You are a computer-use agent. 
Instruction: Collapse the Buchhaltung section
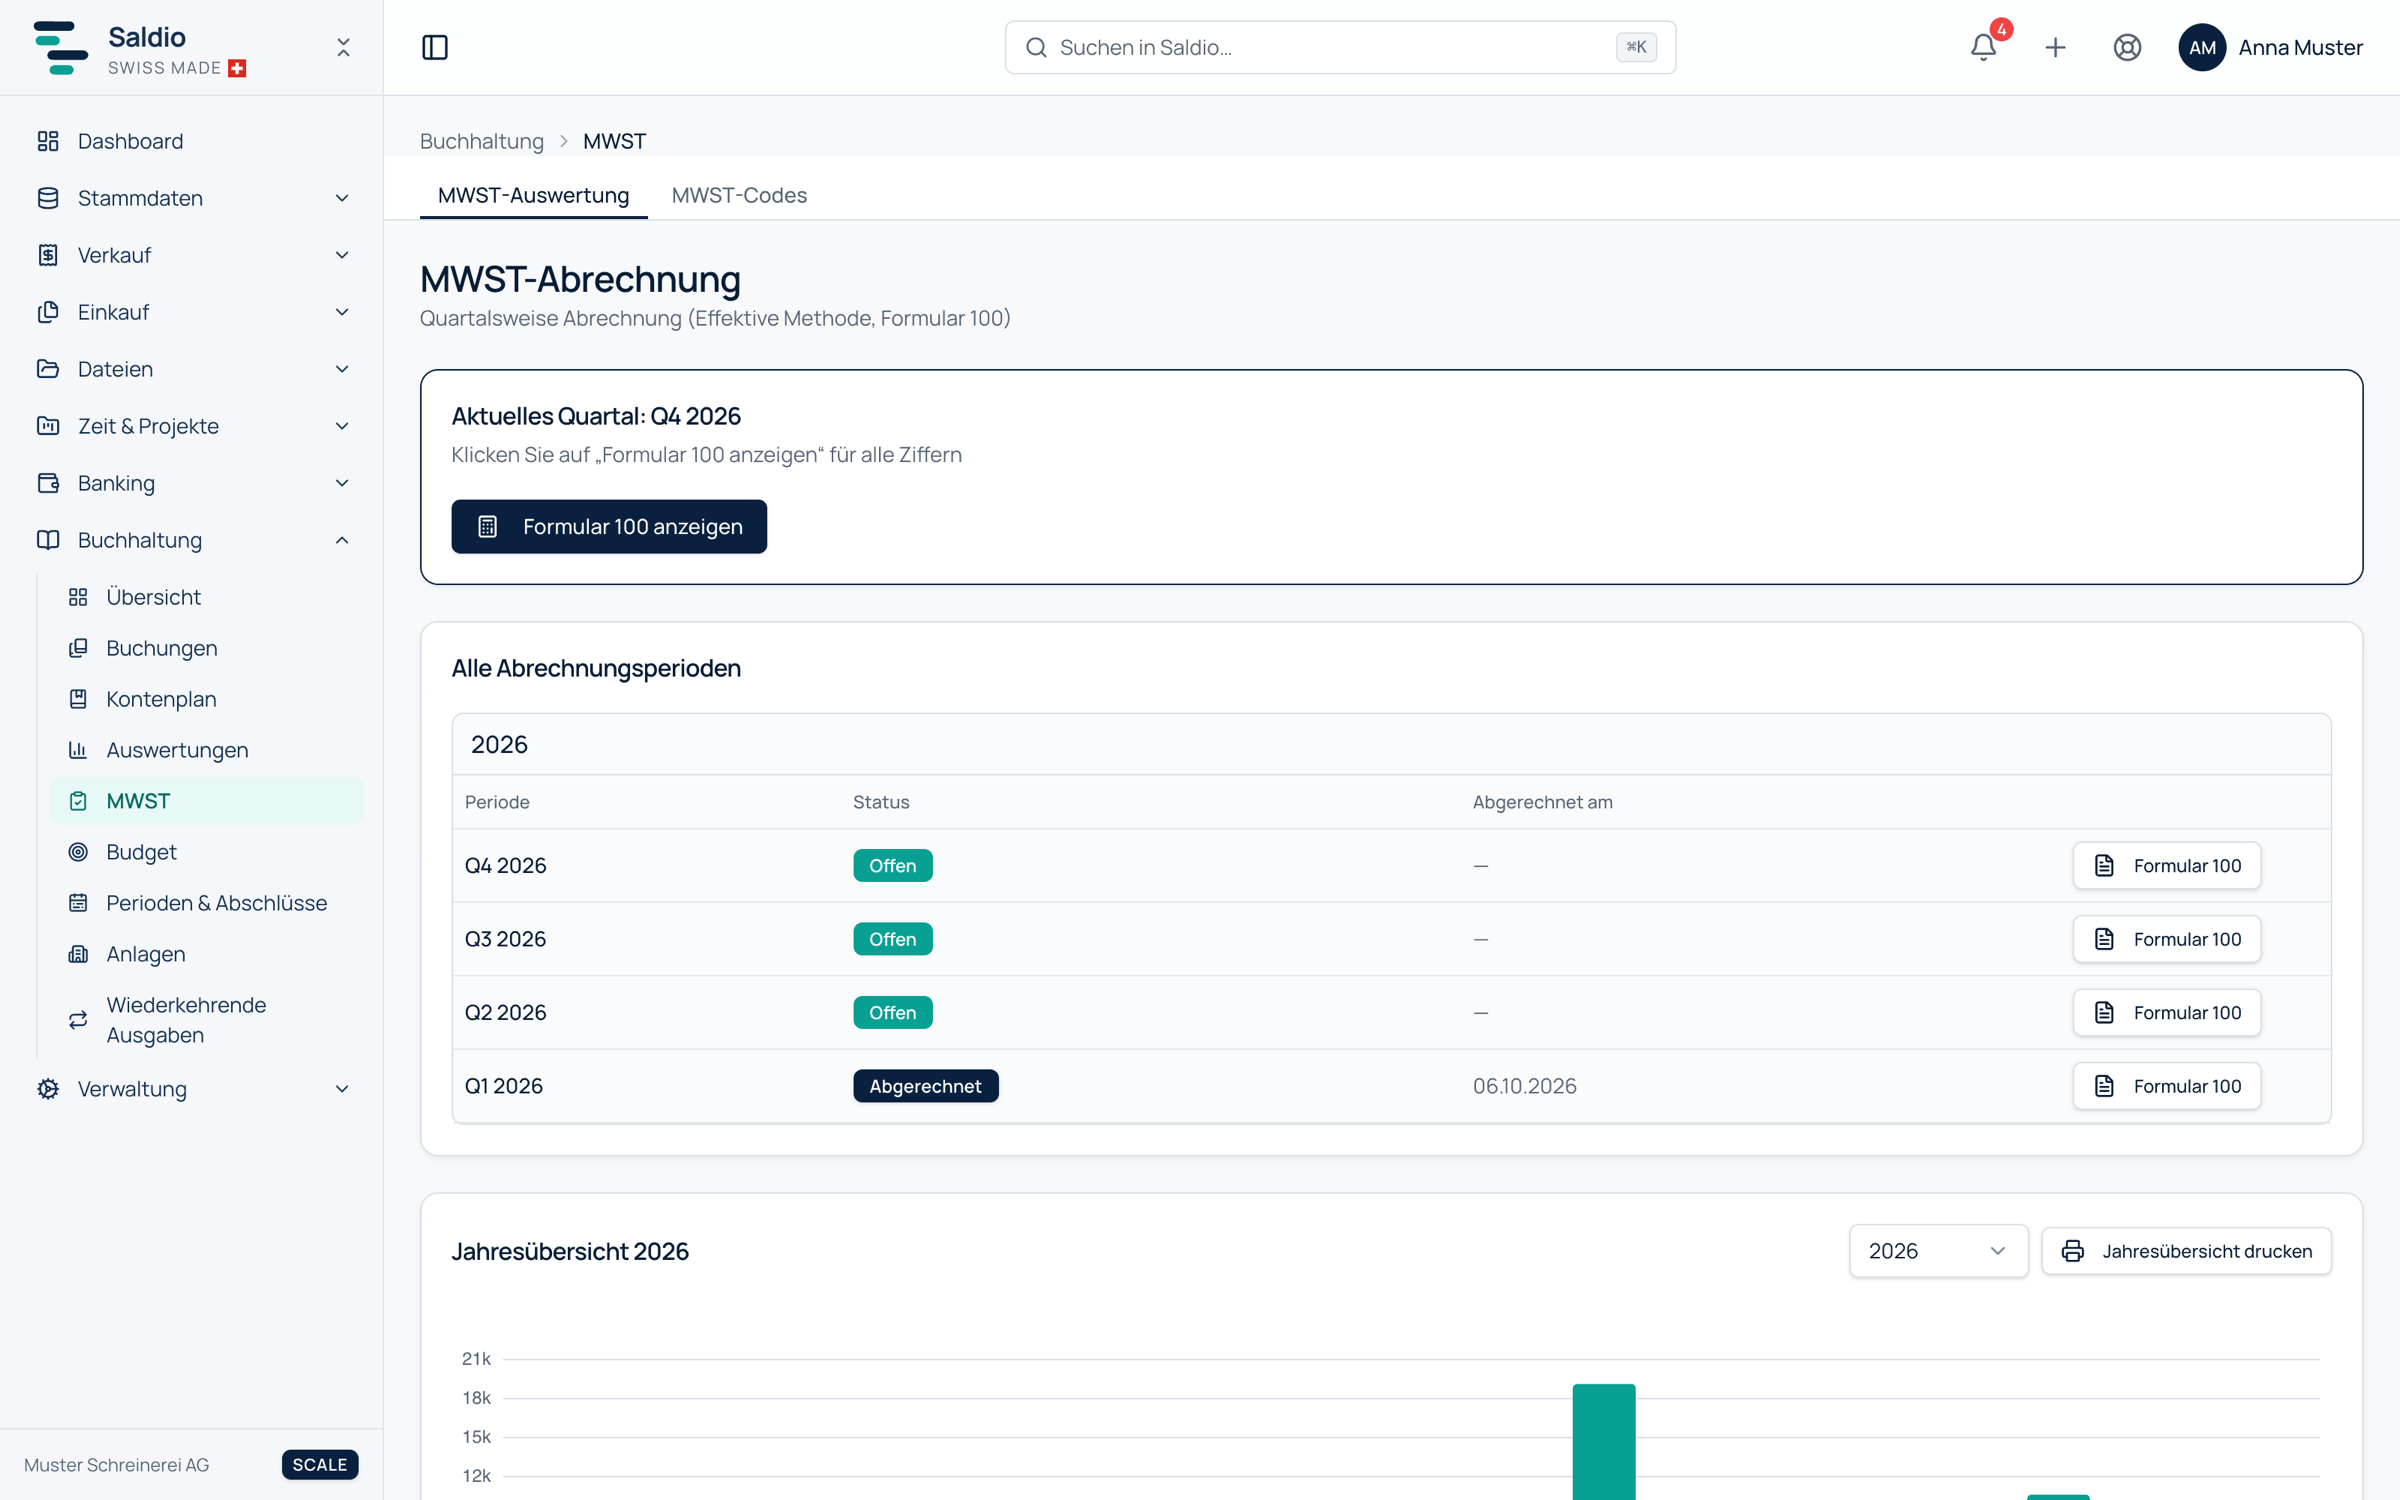tap(192, 540)
